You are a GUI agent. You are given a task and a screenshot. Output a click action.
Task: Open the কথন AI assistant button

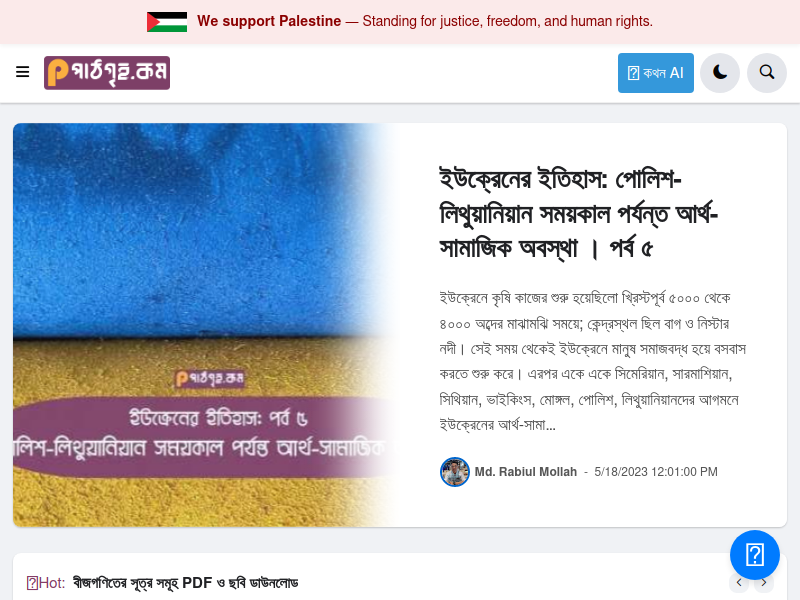click(x=656, y=73)
